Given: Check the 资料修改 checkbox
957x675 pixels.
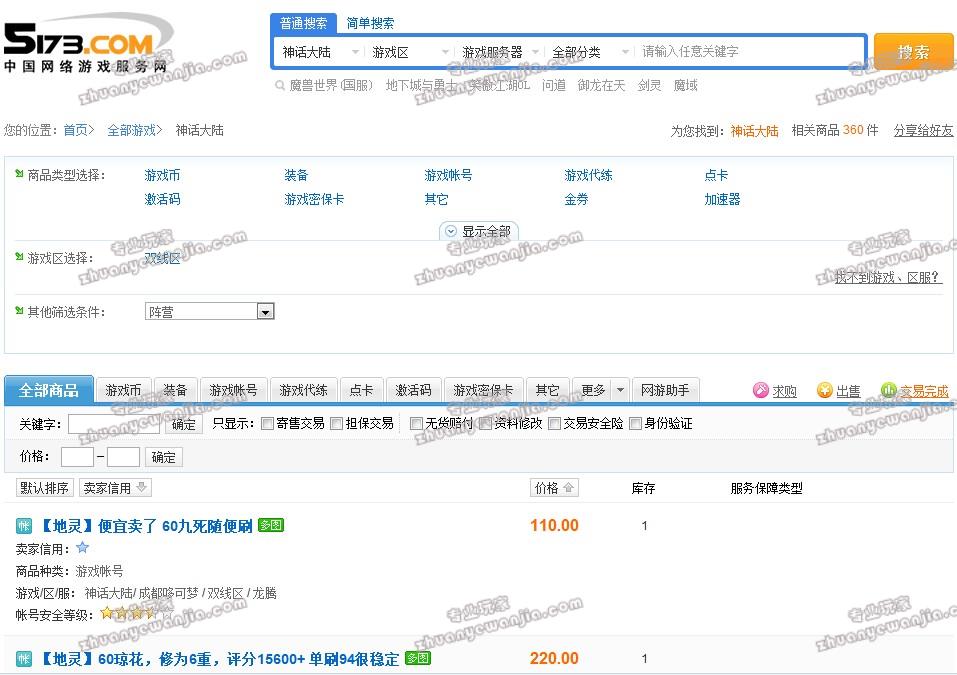Looking at the screenshot, I should [x=485, y=424].
